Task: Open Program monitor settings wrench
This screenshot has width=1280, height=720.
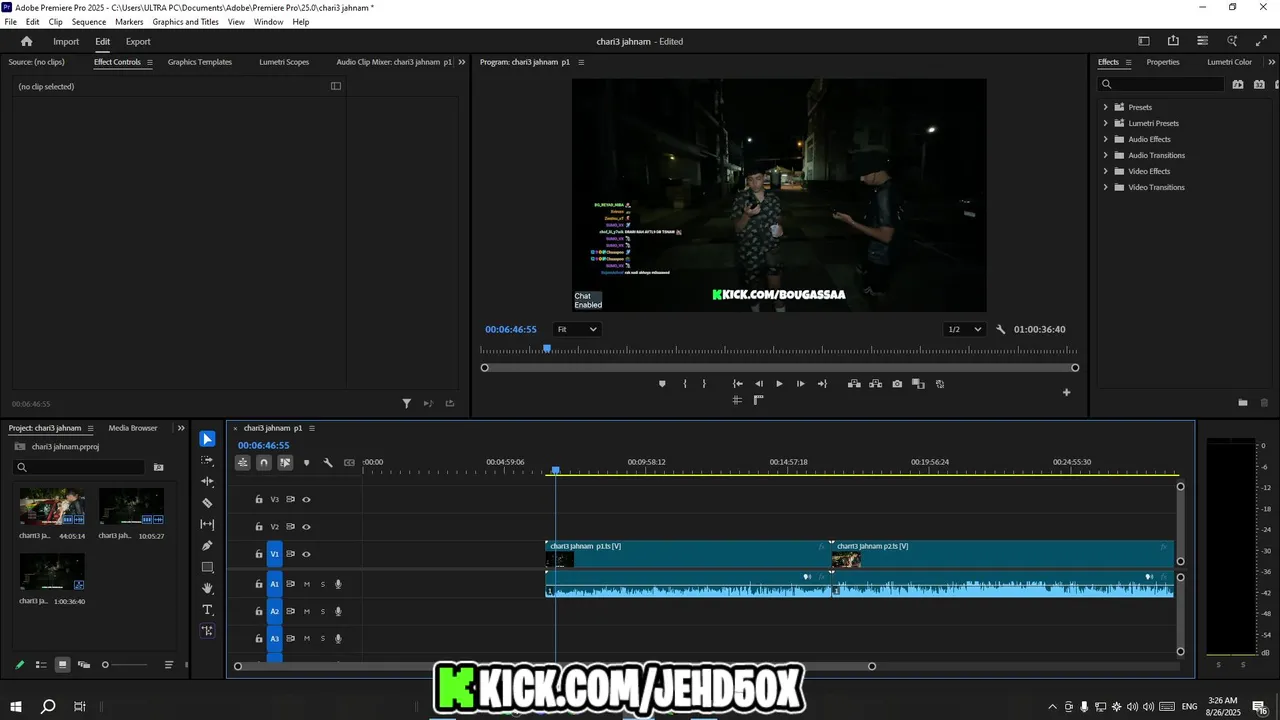Action: (x=1000, y=329)
